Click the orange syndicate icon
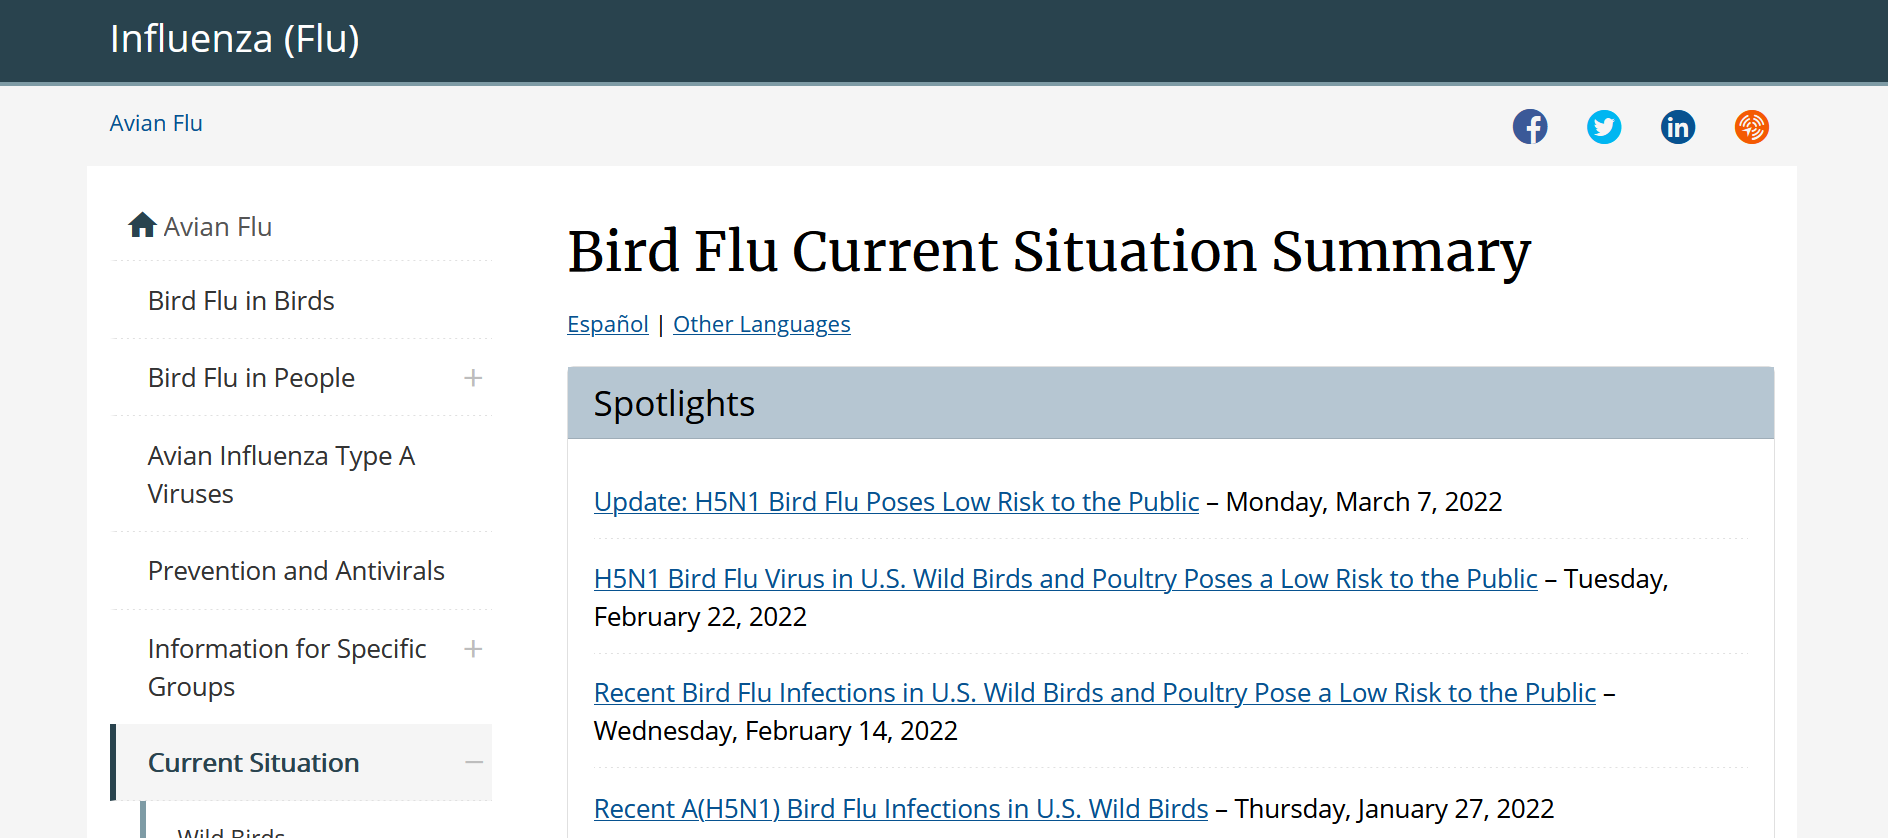The width and height of the screenshot is (1888, 838). (1751, 127)
